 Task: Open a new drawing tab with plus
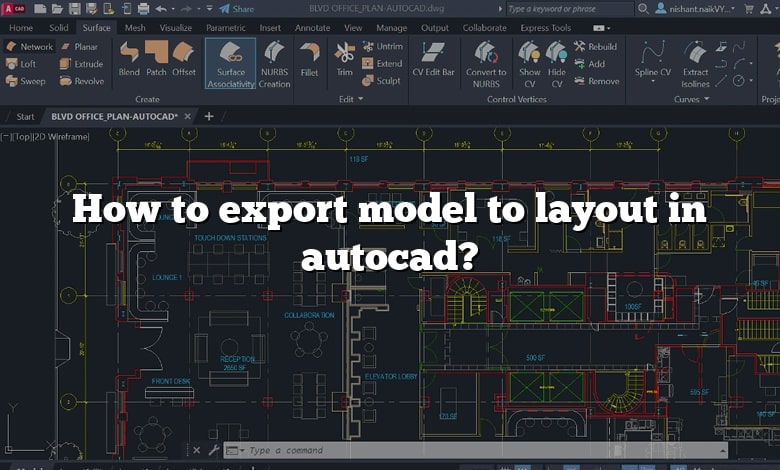209,116
